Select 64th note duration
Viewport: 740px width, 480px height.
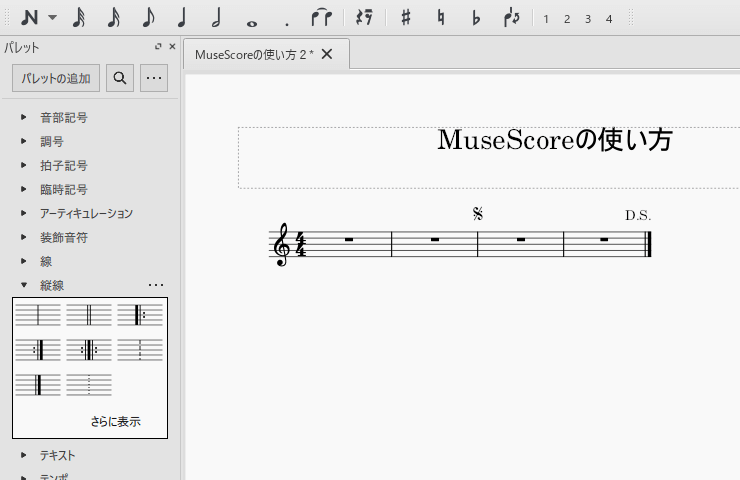pos(79,18)
